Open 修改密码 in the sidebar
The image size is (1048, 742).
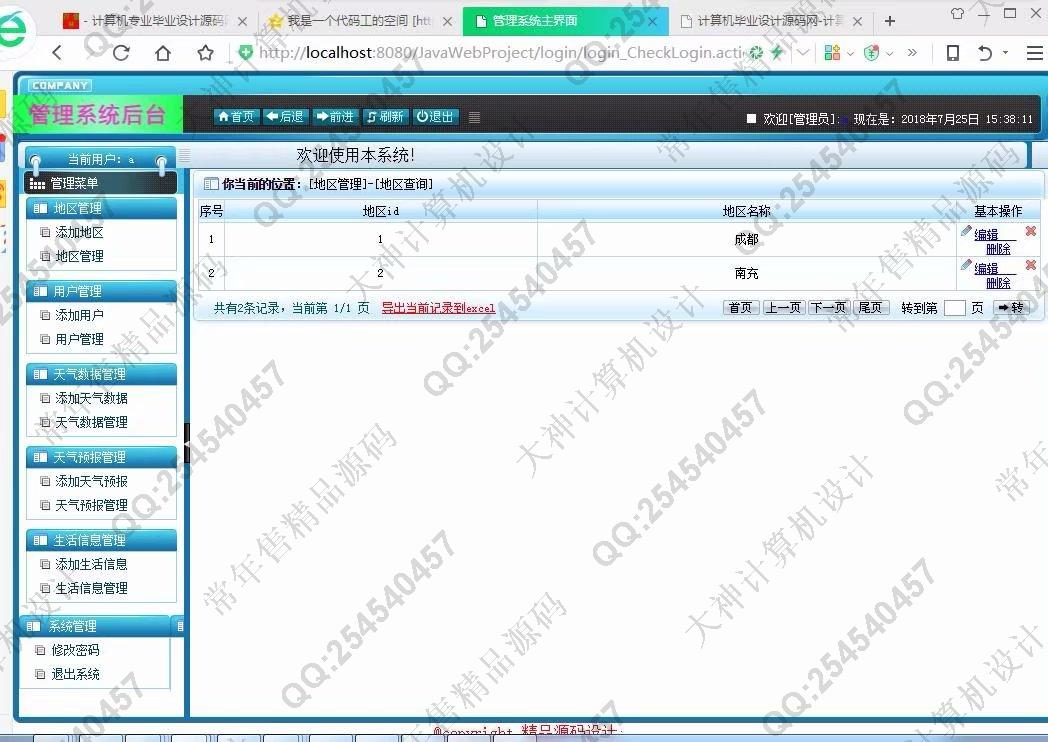pyautogui.click(x=75, y=650)
